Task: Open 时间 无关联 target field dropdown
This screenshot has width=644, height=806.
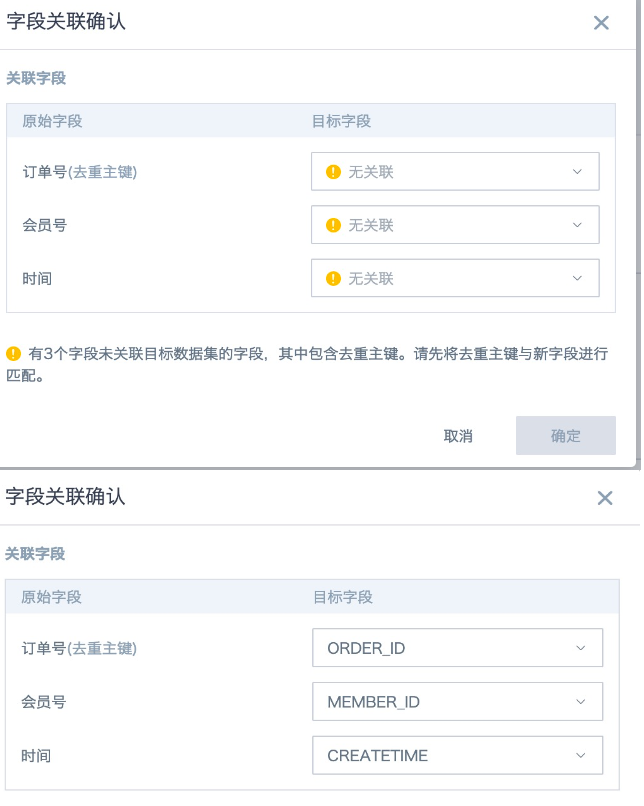Action: click(x=455, y=278)
